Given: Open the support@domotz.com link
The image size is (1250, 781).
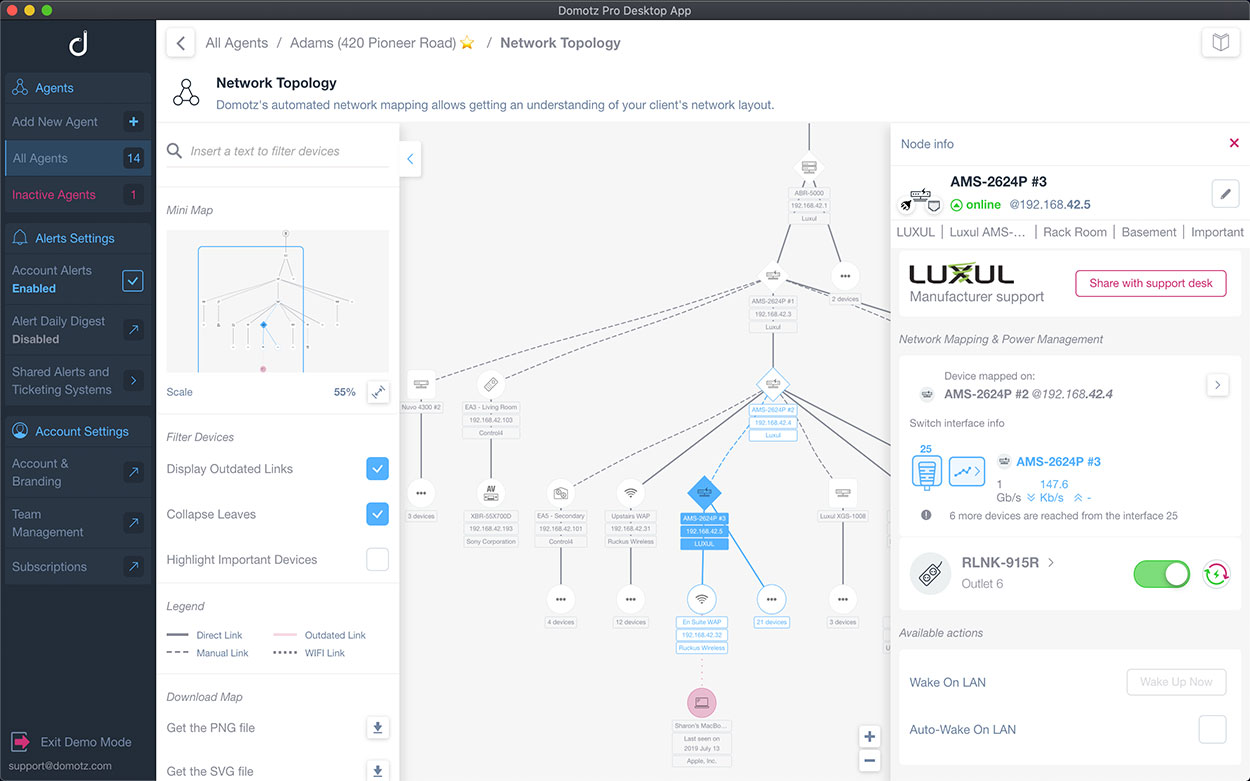Looking at the screenshot, I should click(x=62, y=766).
